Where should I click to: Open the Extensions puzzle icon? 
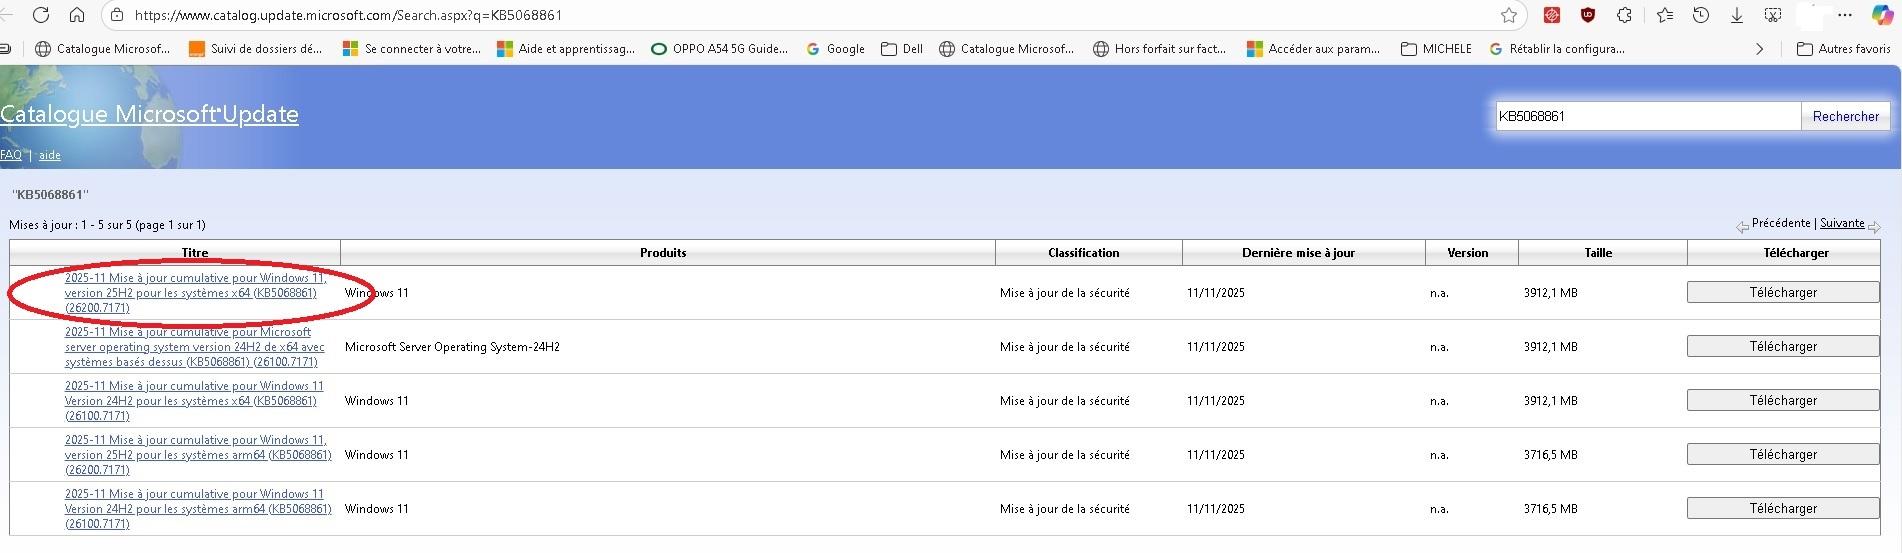point(1625,15)
